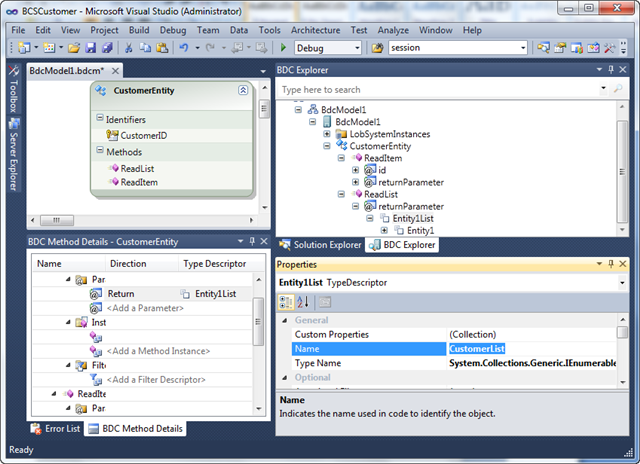Image resolution: width=640 pixels, height=464 pixels.
Task: Click the New Project toolbar icon
Action: [x=24, y=48]
